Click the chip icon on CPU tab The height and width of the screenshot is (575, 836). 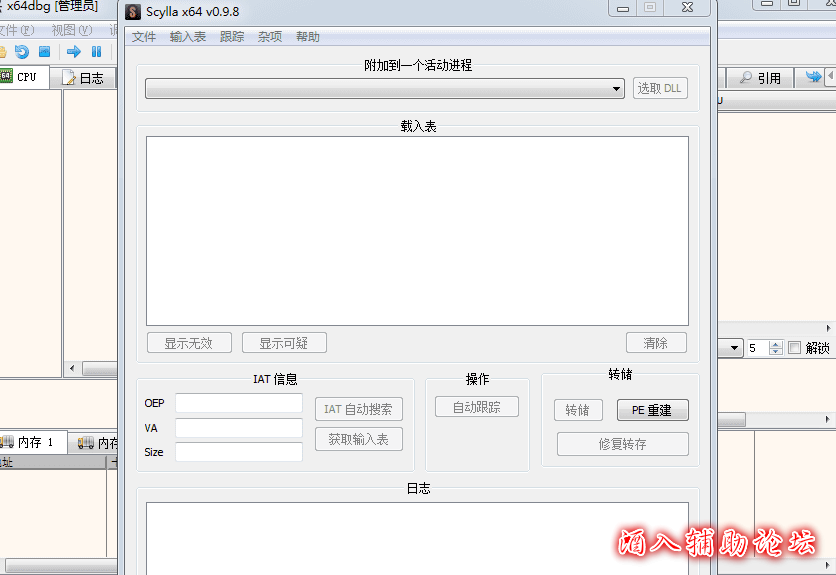pos(6,76)
